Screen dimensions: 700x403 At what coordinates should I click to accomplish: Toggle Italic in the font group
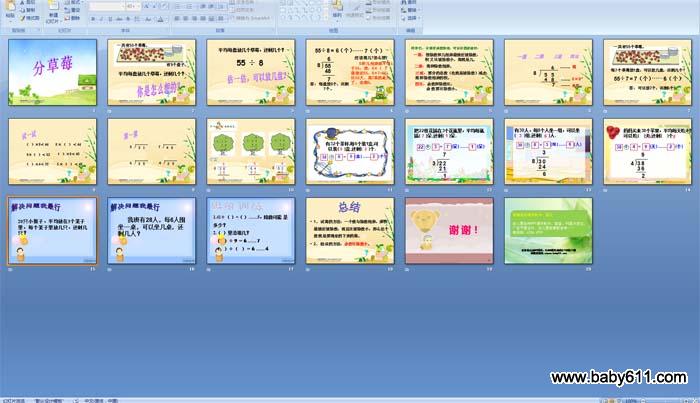101,19
